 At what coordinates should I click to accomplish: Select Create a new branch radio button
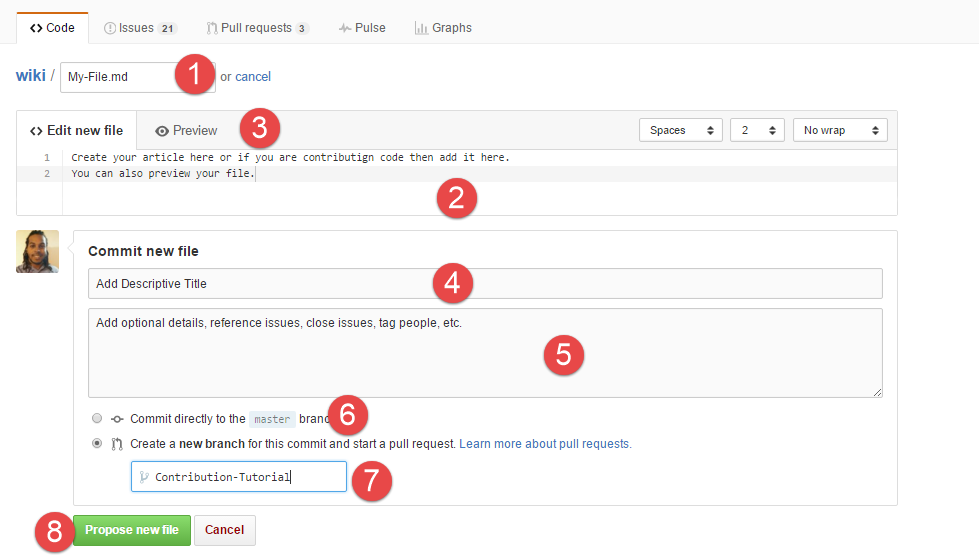click(96, 443)
